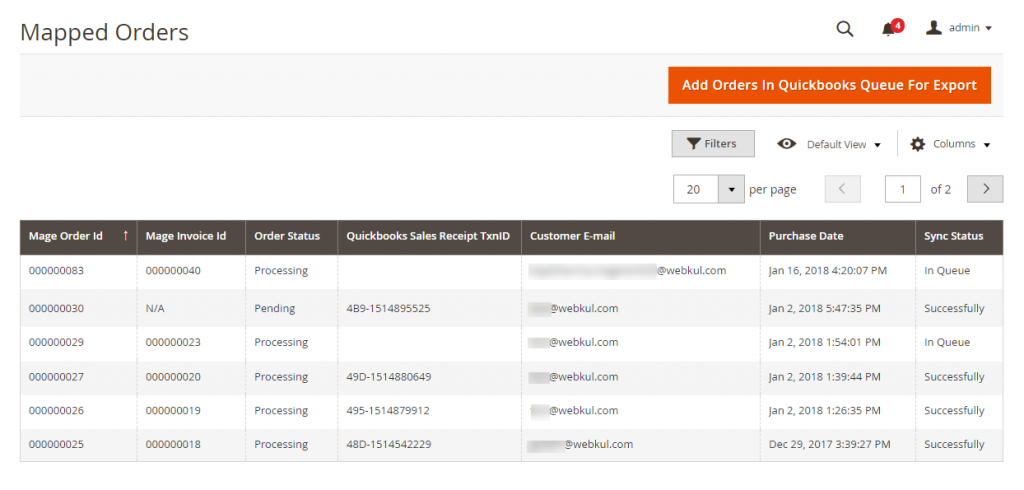Go to previous page arrow
Image resolution: width=1024 pixels, height=490 pixels.
[x=842, y=189]
